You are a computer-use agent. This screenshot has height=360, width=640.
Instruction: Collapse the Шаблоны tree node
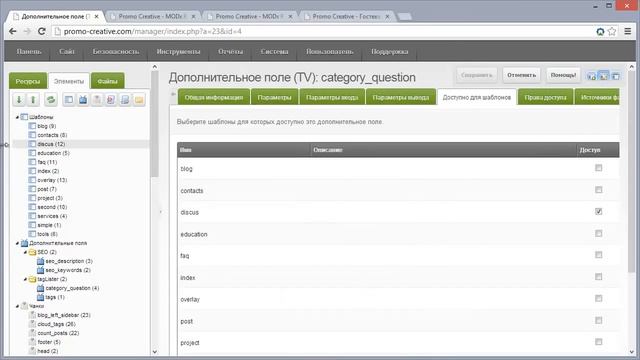[17, 117]
